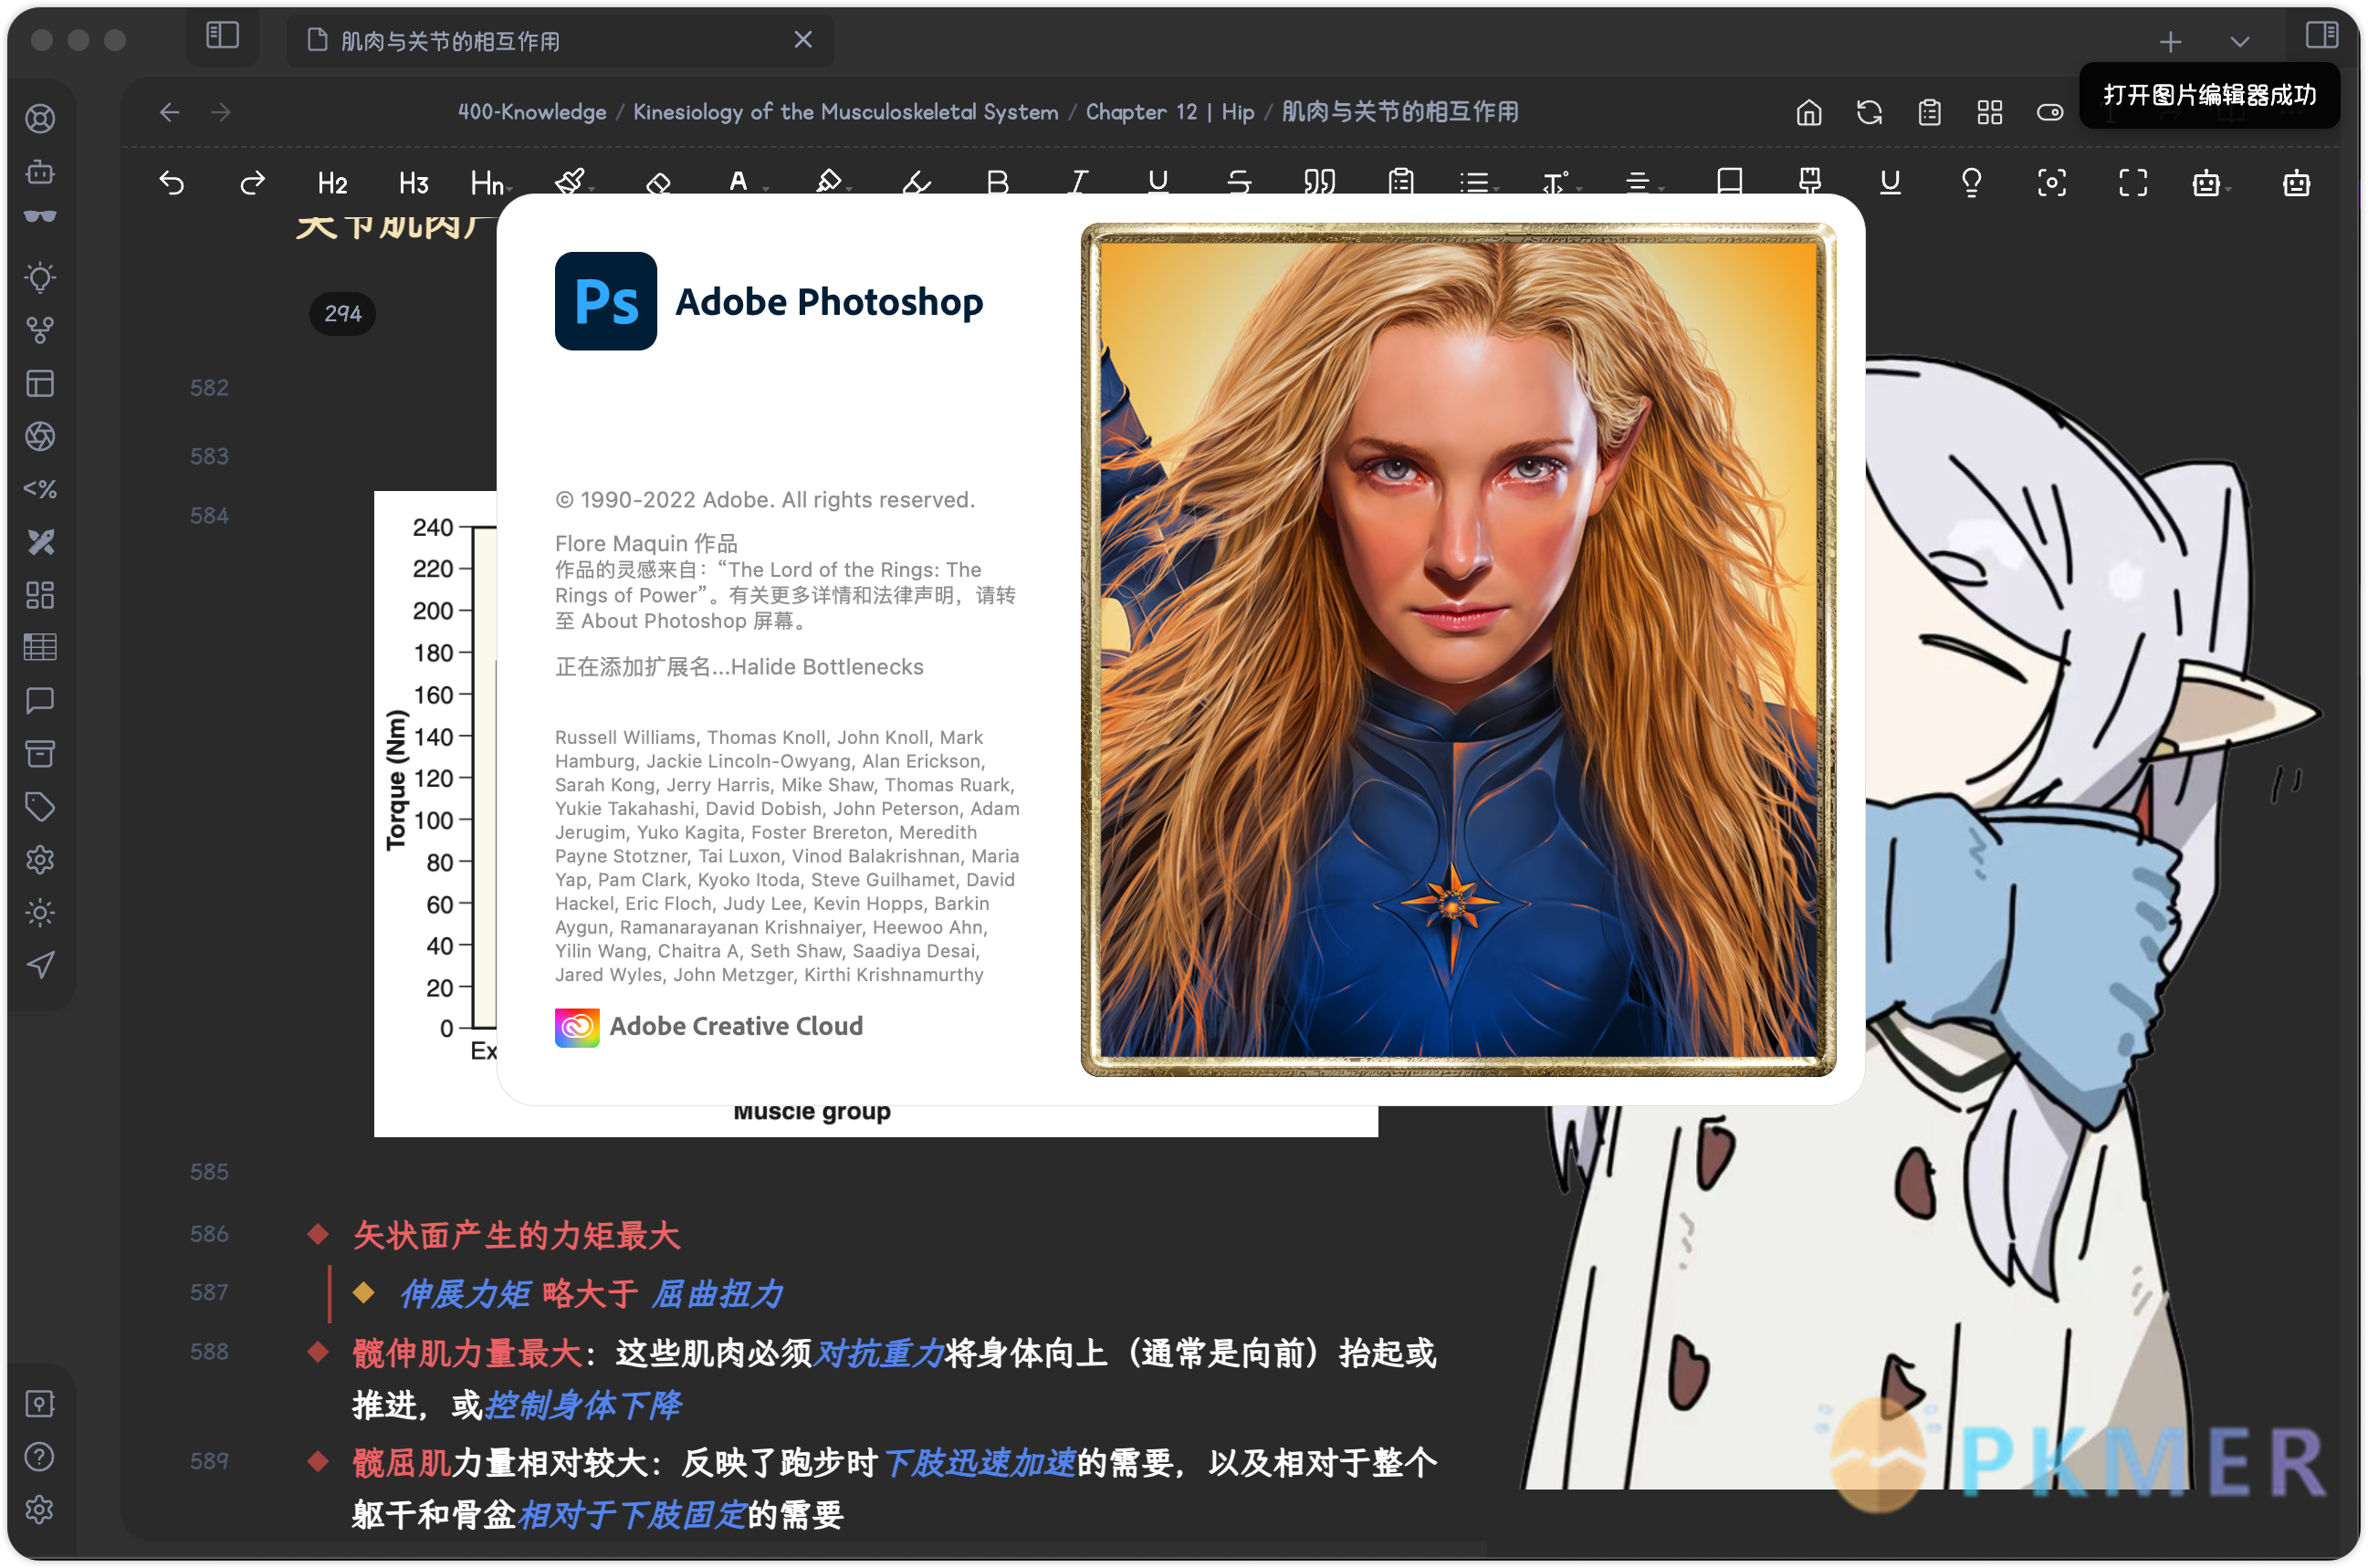Toggle underline next to italic
The image size is (2368, 1568).
click(1158, 183)
